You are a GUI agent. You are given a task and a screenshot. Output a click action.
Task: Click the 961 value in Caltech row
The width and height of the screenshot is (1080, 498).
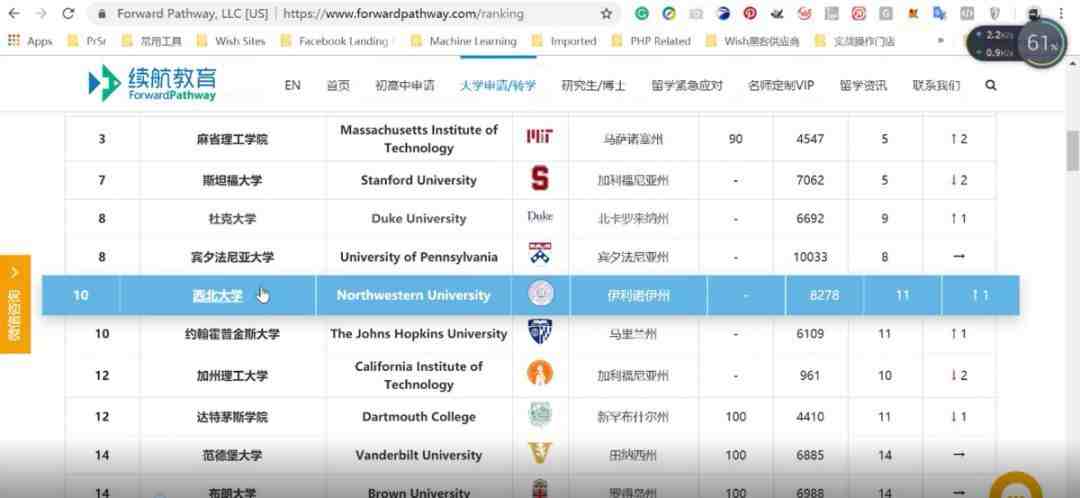[810, 375]
